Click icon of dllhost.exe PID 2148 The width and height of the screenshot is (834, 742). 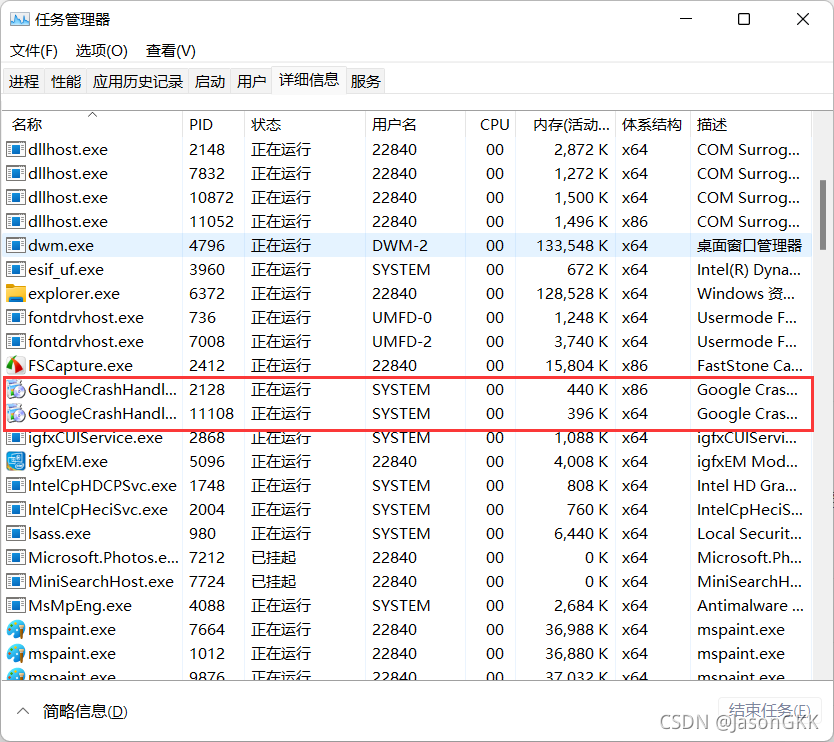tap(15, 149)
